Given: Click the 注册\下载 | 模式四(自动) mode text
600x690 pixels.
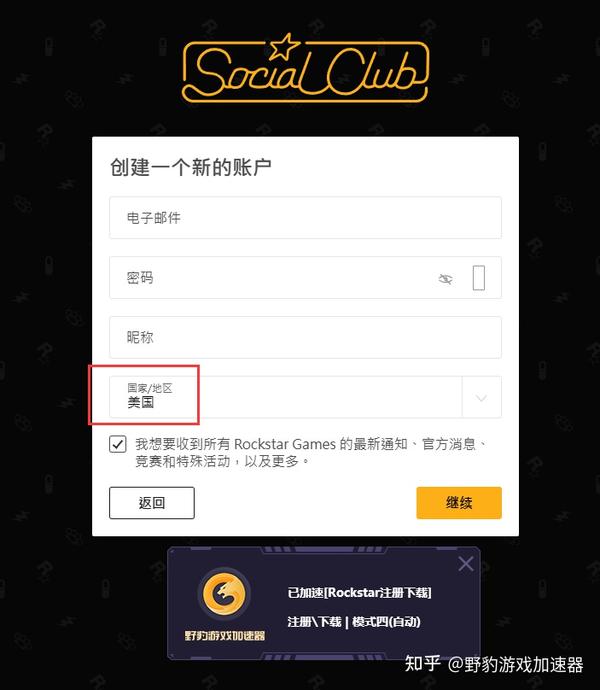Looking at the screenshot, I should click(354, 622).
